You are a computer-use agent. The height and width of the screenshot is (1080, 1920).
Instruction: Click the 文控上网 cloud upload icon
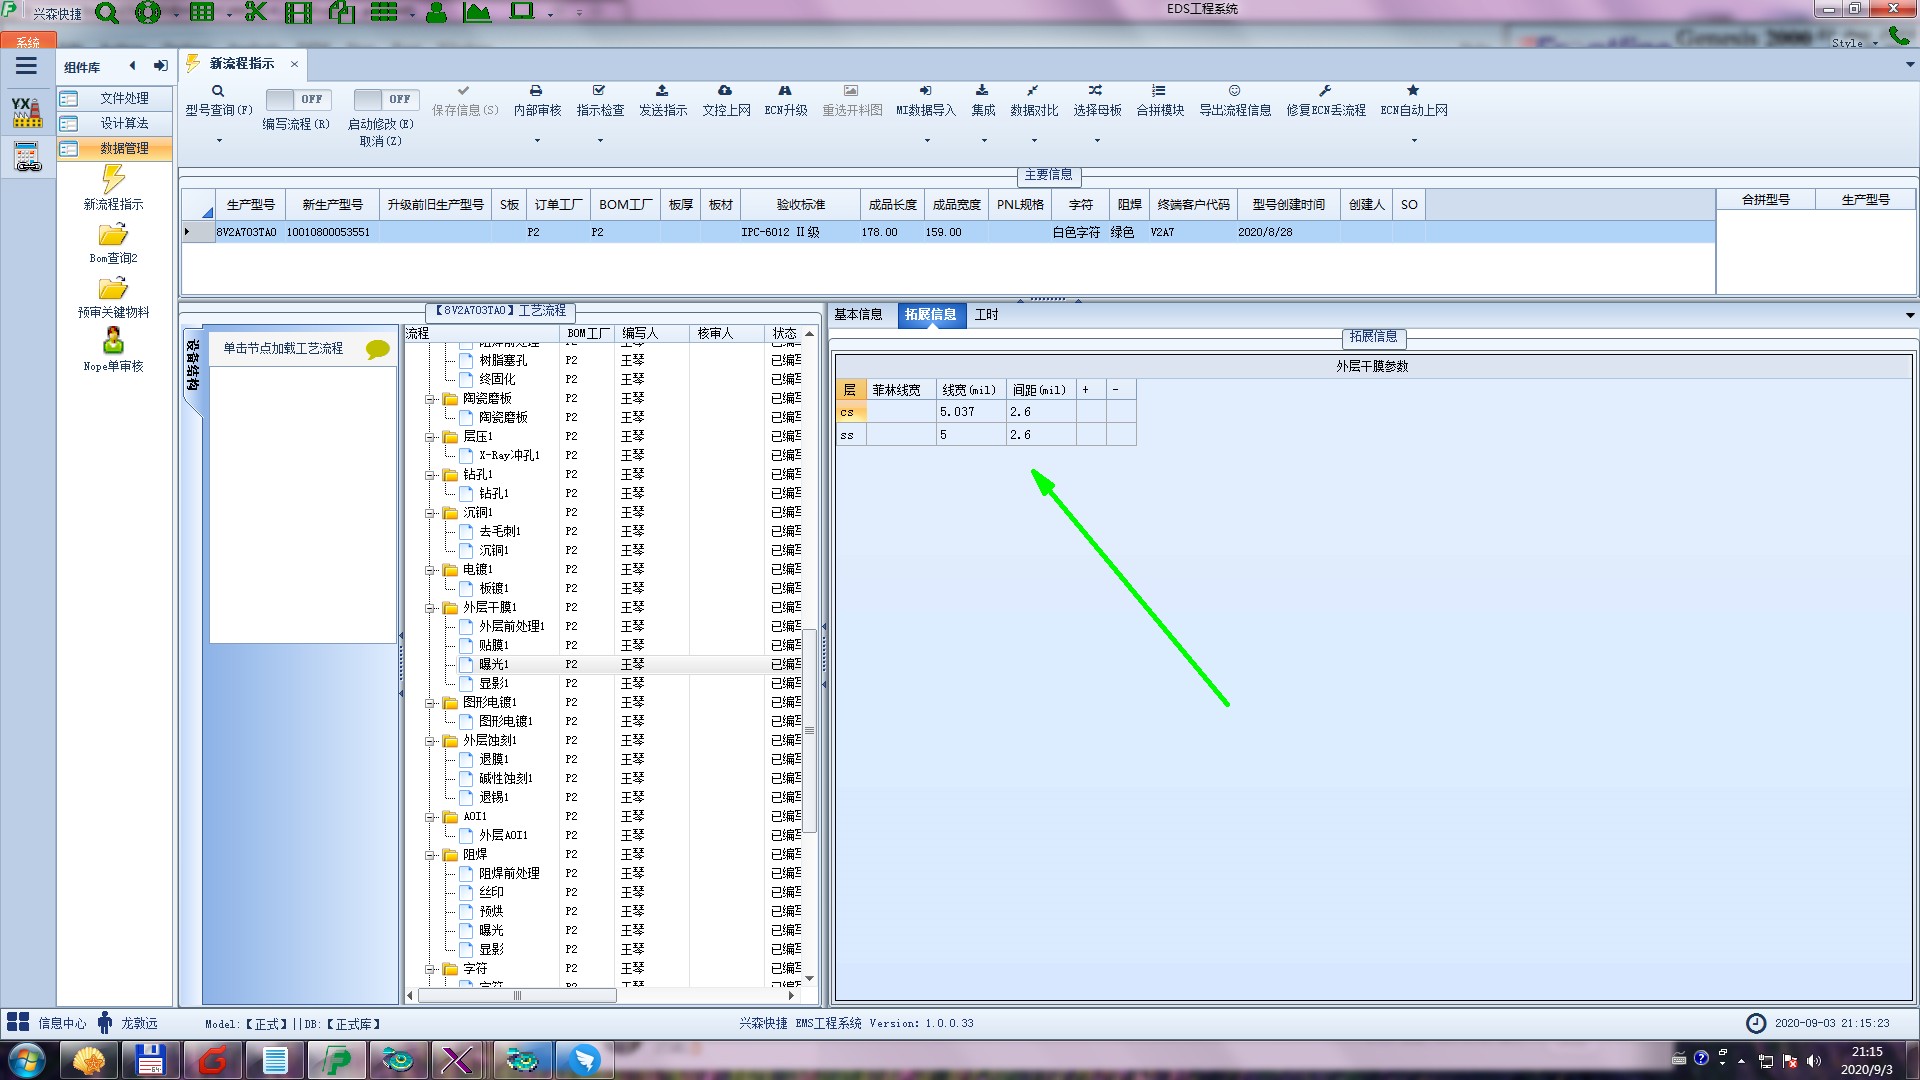(x=725, y=91)
